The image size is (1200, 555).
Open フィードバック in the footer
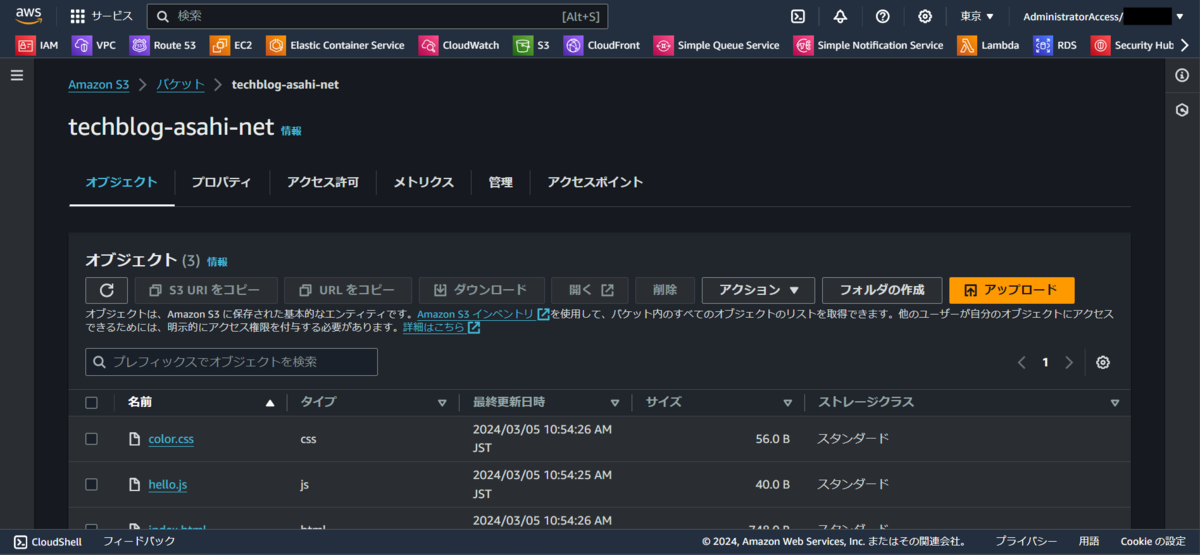tap(139, 542)
